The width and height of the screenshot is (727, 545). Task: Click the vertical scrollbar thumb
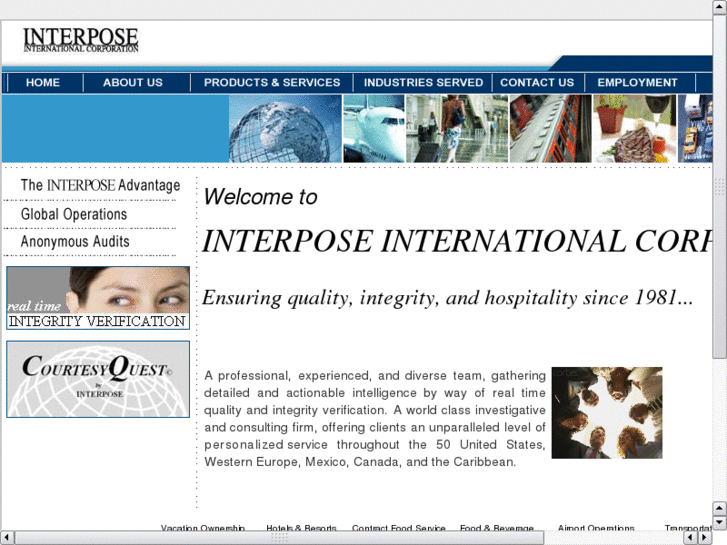720,186
